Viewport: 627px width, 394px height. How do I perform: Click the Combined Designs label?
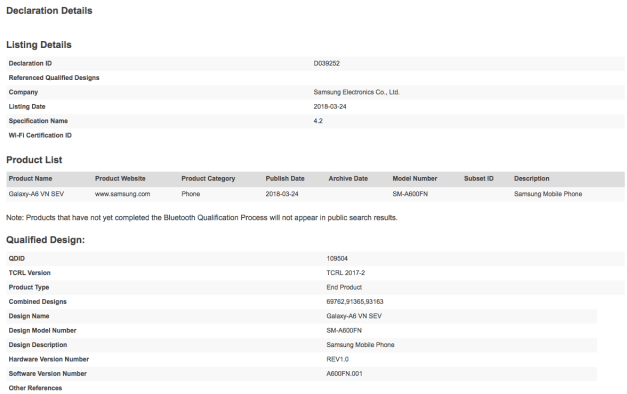point(37,302)
